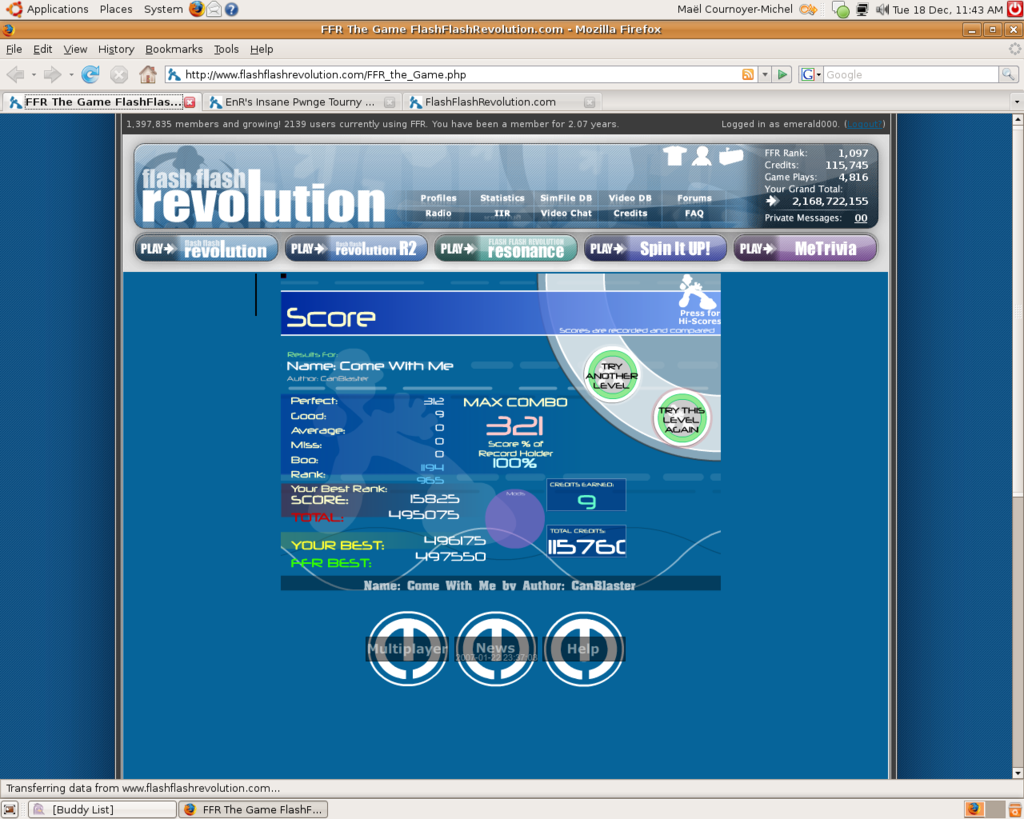
Task: Click the t-shirt icon in site header
Action: (x=675, y=155)
